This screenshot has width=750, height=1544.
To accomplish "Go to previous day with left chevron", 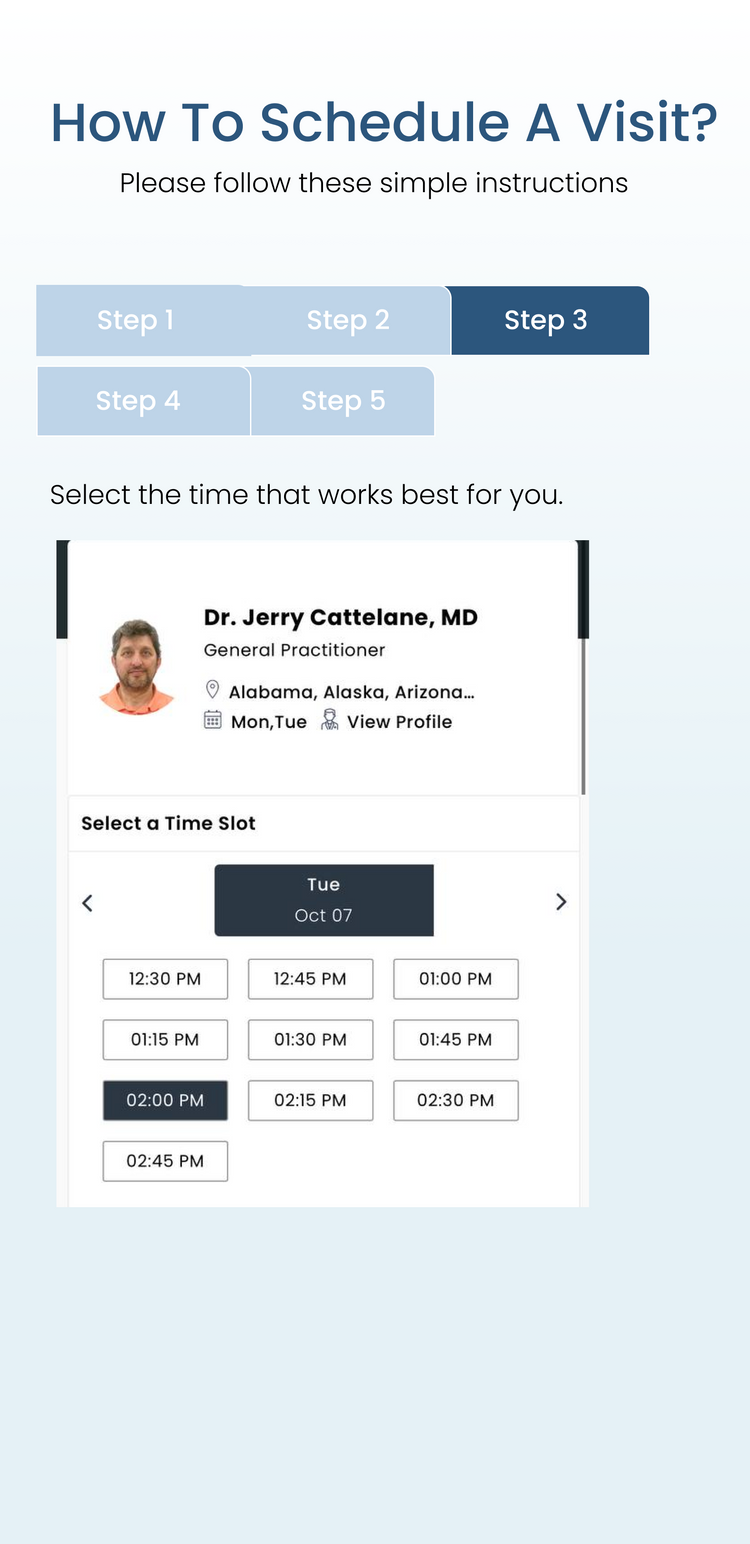I will (x=87, y=903).
